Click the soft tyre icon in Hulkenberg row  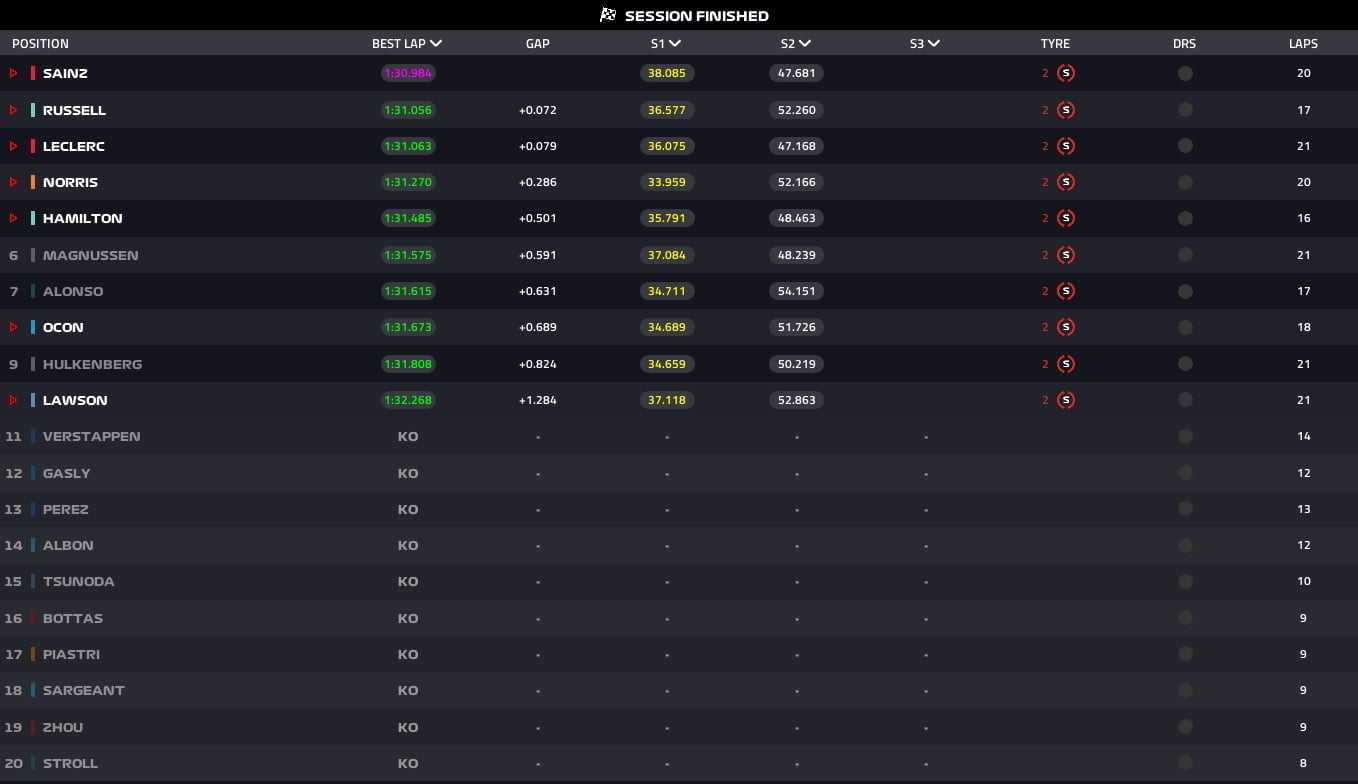1066,364
